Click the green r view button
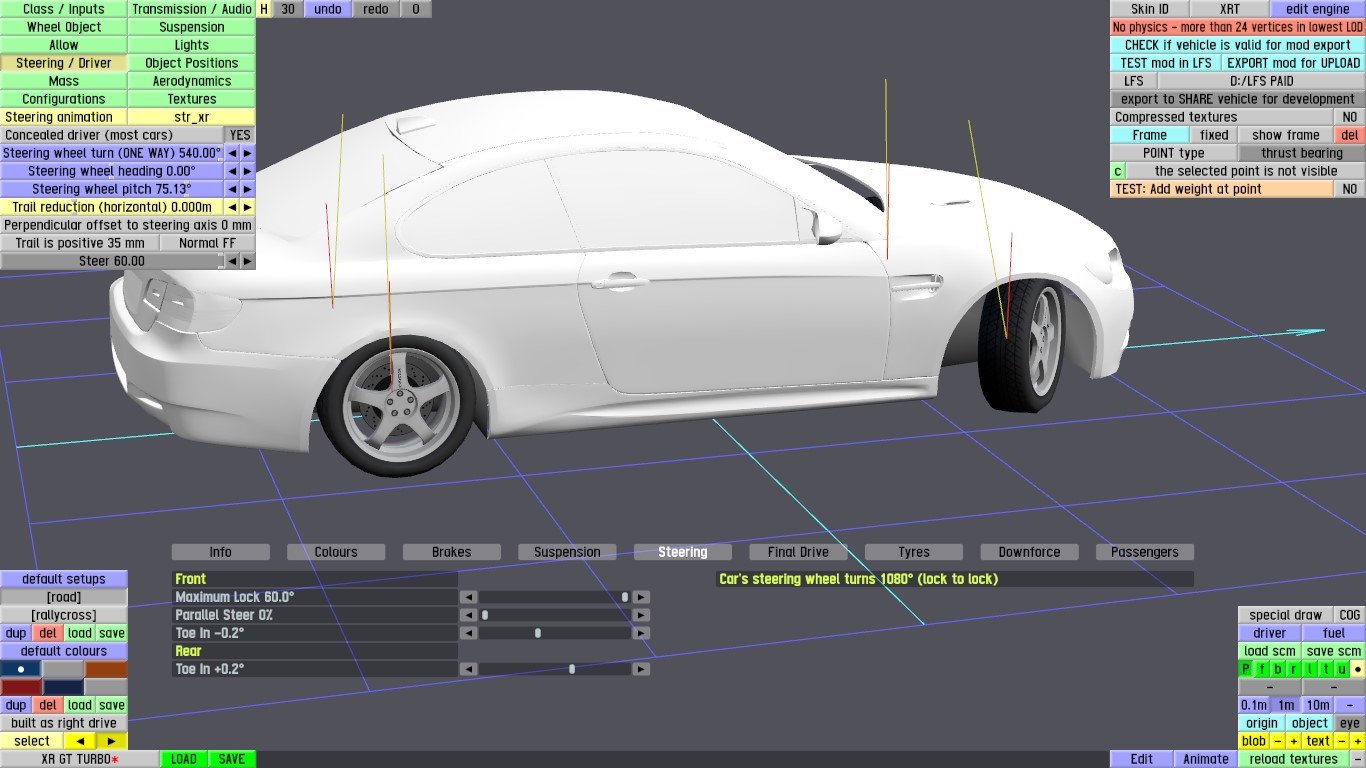 [x=1294, y=669]
